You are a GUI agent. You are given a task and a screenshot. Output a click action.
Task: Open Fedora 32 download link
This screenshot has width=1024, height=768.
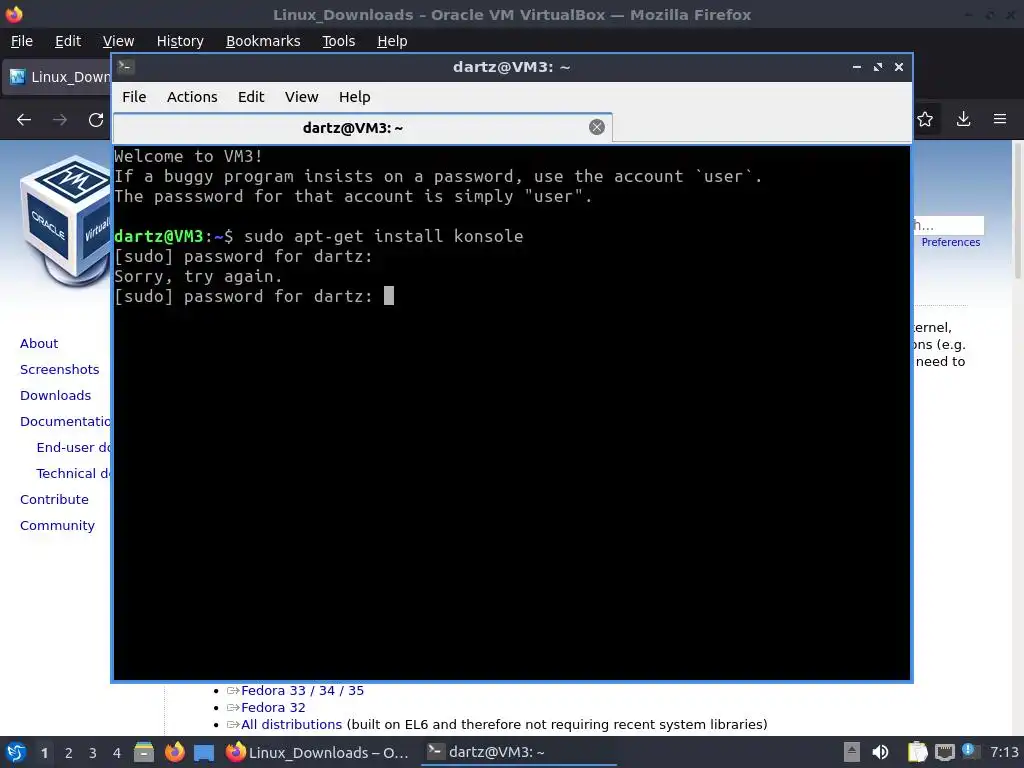[x=273, y=707]
